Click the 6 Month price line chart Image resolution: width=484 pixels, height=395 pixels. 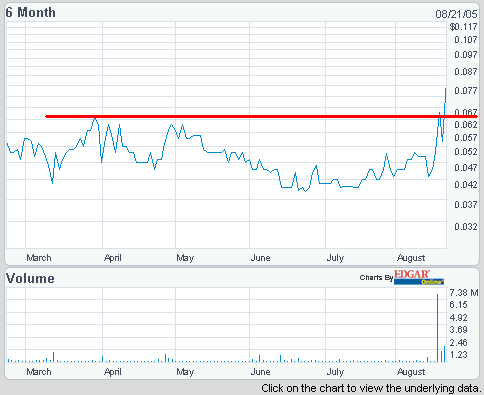click(x=226, y=135)
